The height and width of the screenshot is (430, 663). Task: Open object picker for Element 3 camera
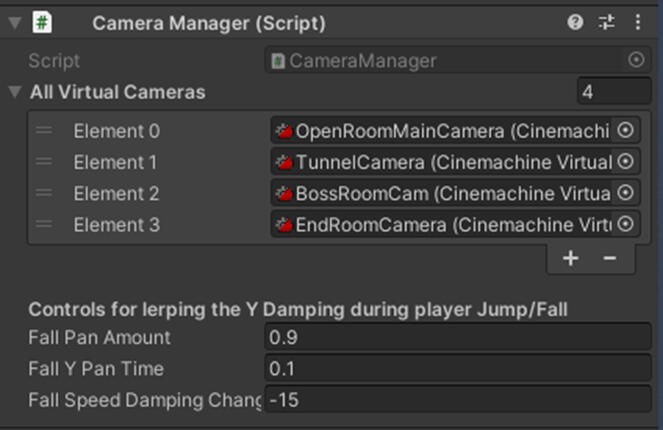[626, 225]
